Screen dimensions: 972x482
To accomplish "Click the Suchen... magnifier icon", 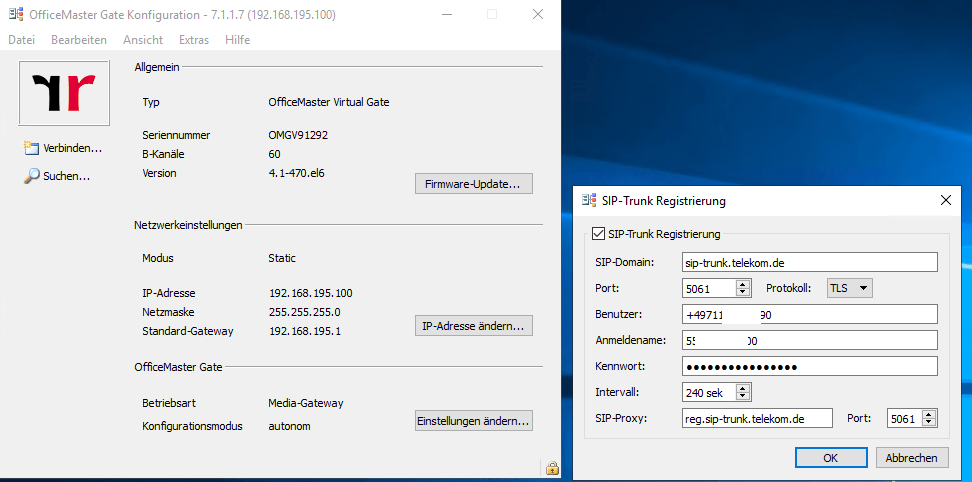I will click(31, 176).
